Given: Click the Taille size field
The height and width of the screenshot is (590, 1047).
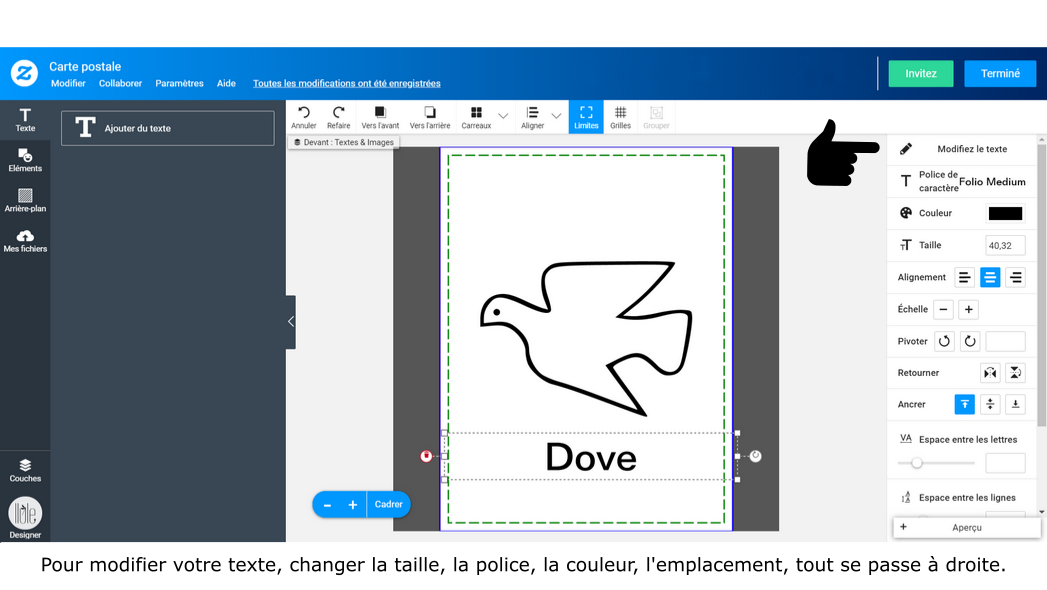Looking at the screenshot, I should [1005, 246].
